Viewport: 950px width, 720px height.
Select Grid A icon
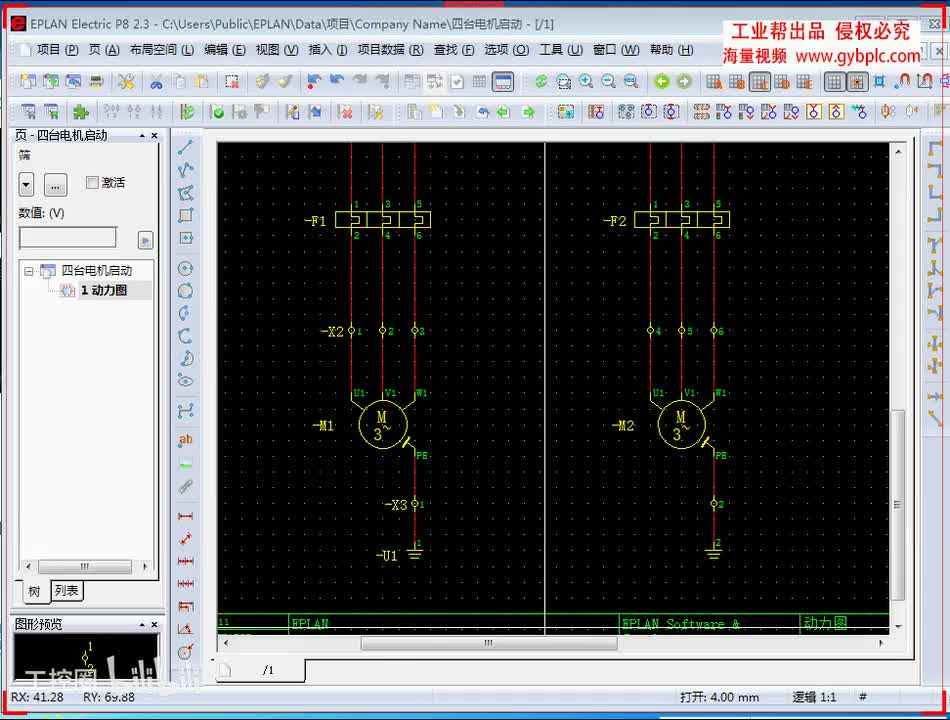click(x=714, y=82)
